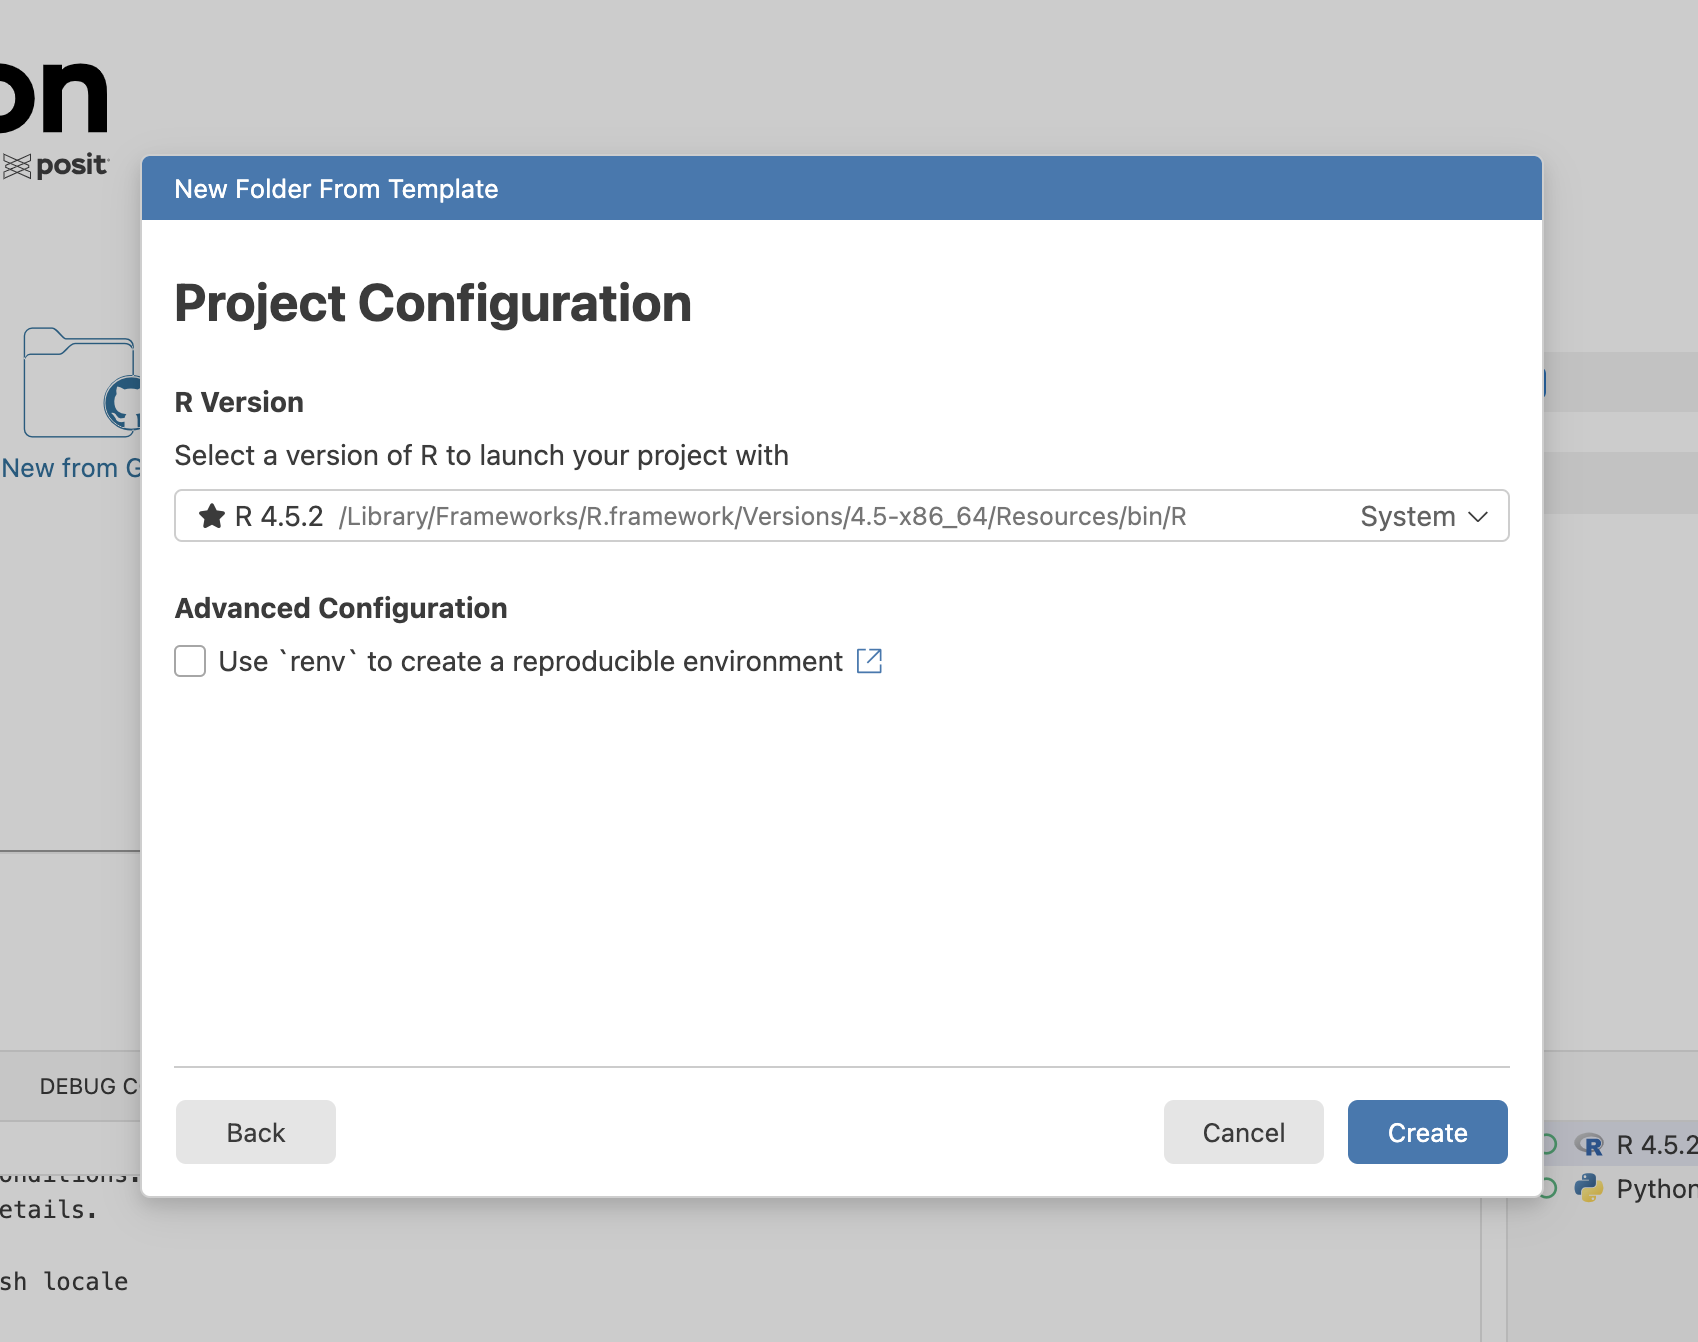Click the star icon beside R 4.5.2

click(x=212, y=516)
